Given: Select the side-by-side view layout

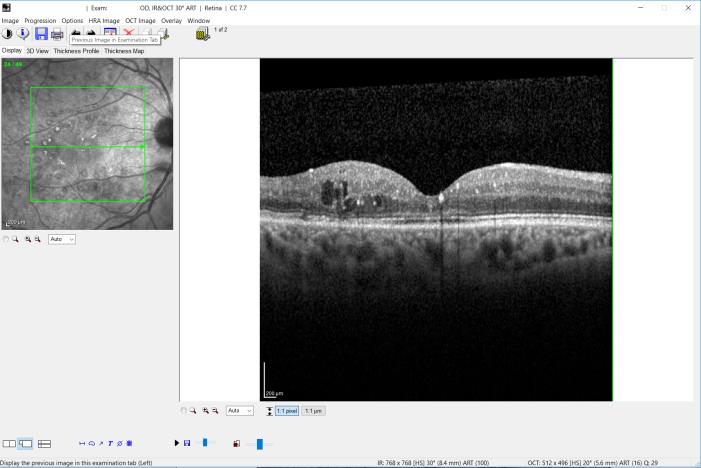Looking at the screenshot, I should click(9, 443).
